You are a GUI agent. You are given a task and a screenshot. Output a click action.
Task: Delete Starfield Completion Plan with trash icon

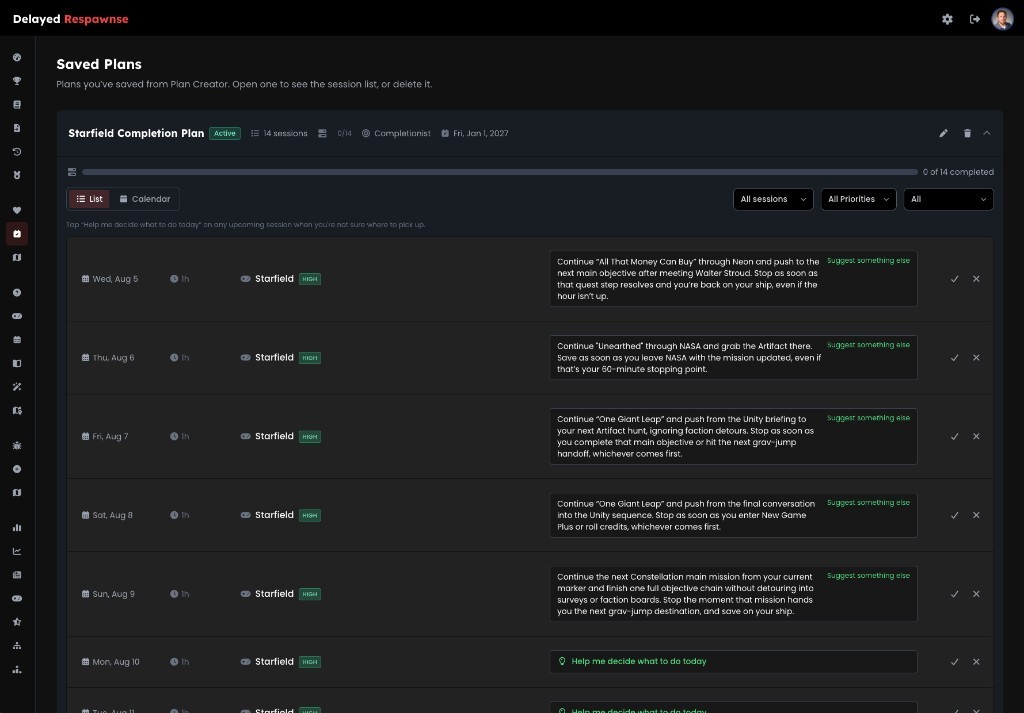point(967,133)
